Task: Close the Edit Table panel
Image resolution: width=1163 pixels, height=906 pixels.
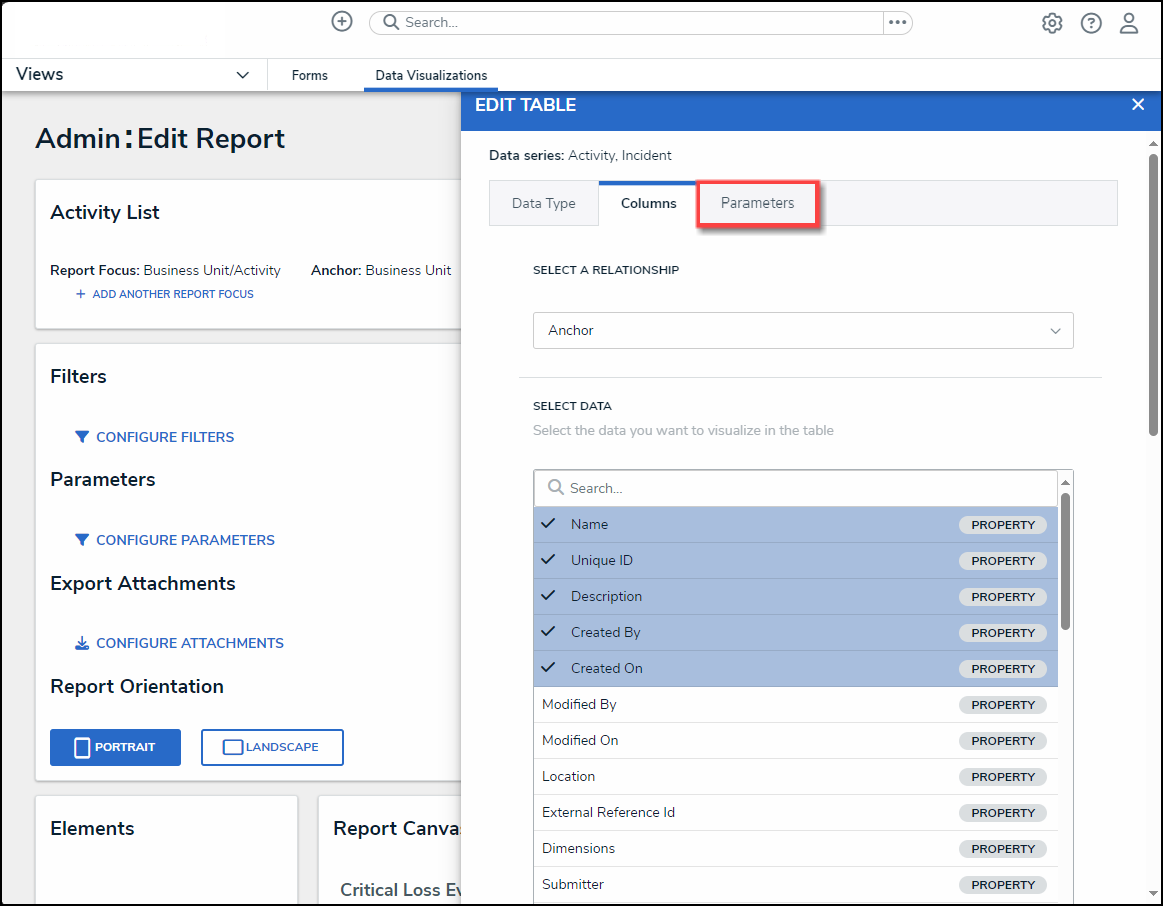Action: [1137, 105]
